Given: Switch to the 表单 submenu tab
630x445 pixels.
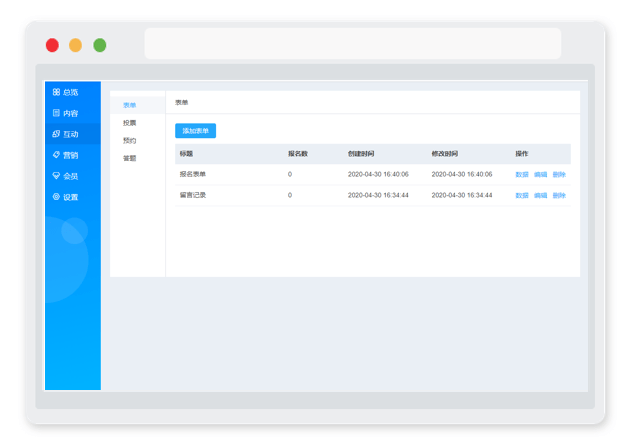Looking at the screenshot, I should tap(138, 105).
